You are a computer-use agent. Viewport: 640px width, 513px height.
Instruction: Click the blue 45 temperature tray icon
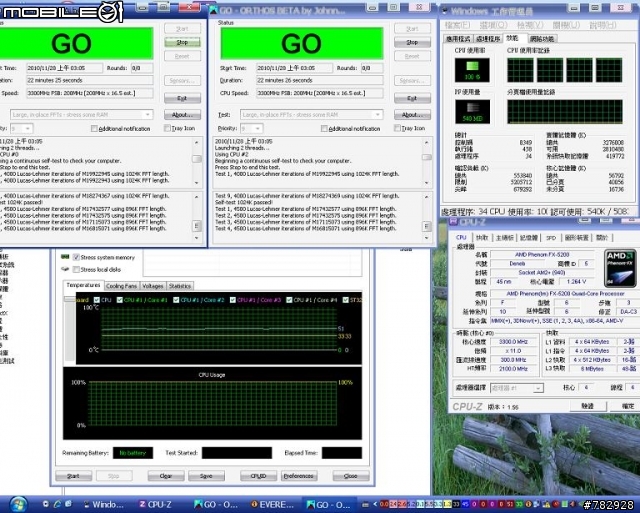(x=465, y=504)
